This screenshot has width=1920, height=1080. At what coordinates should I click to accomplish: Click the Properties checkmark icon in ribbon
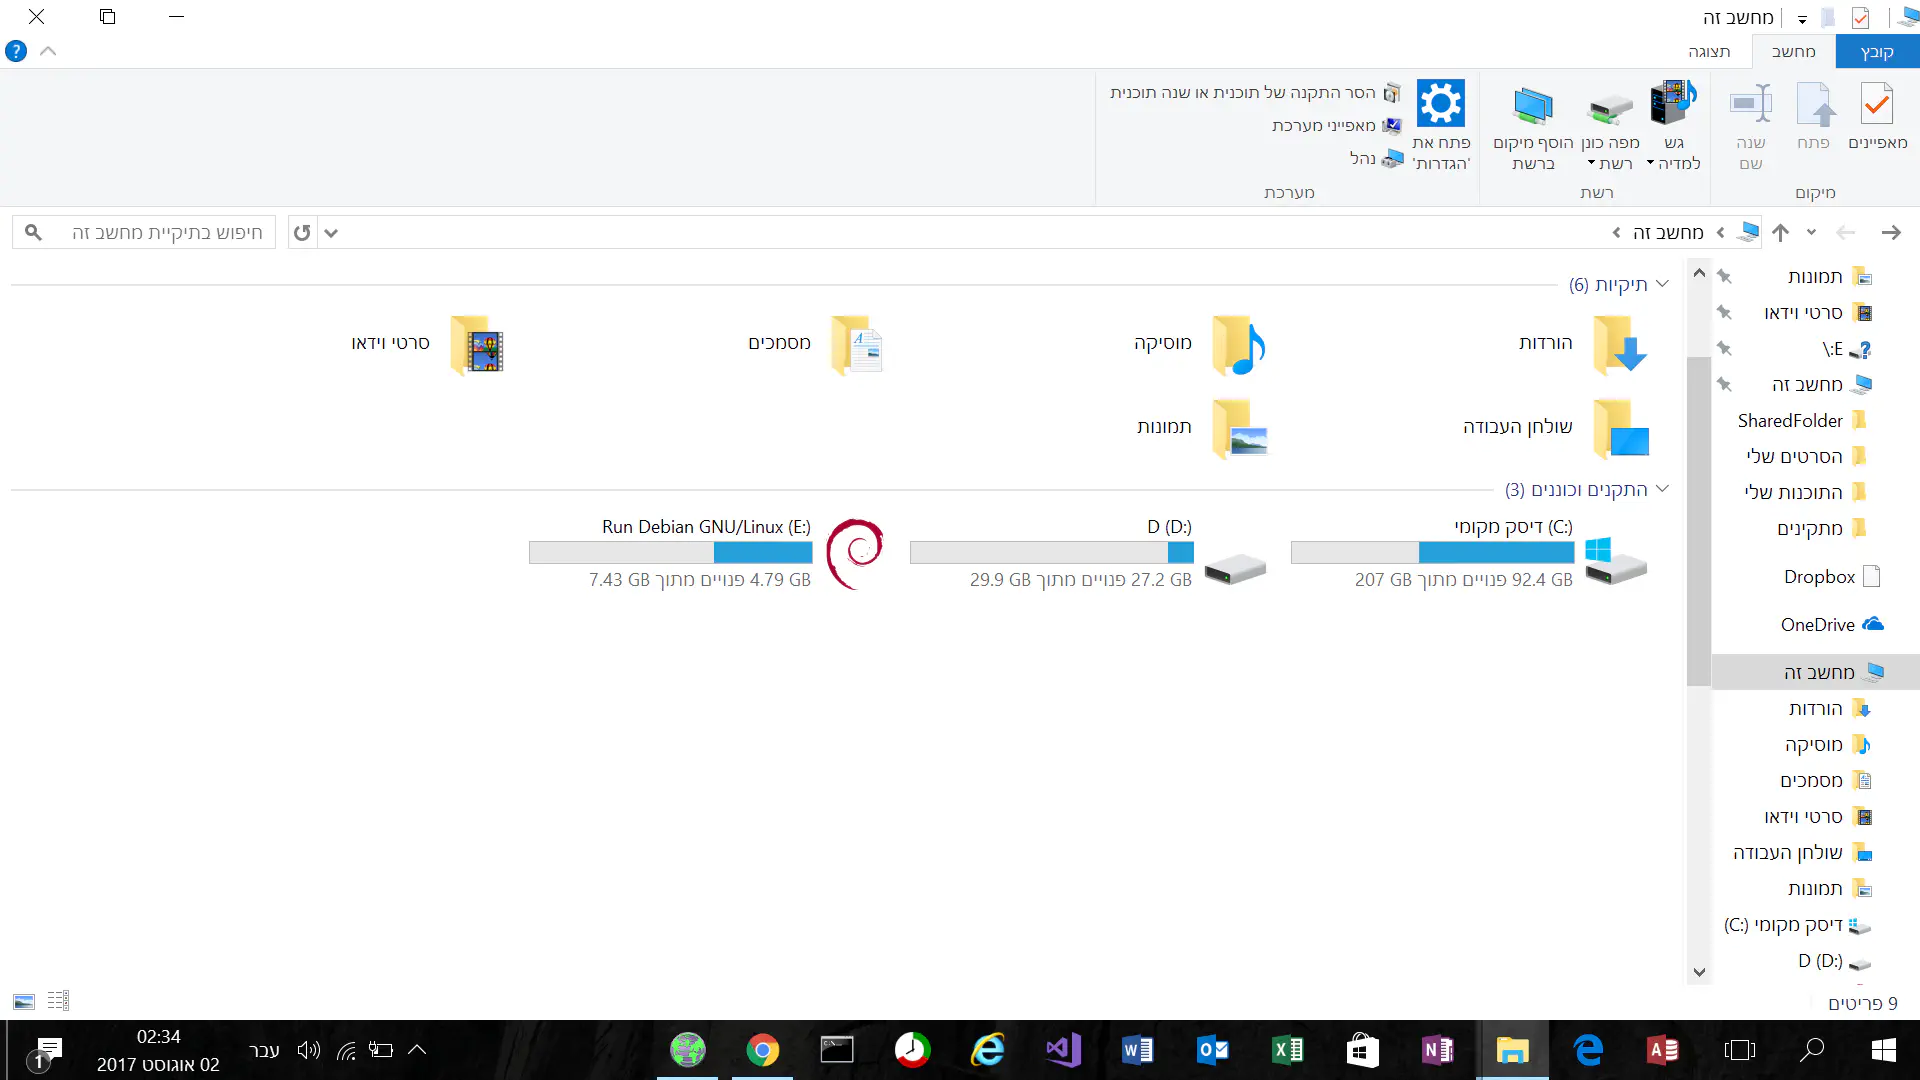[1876, 104]
